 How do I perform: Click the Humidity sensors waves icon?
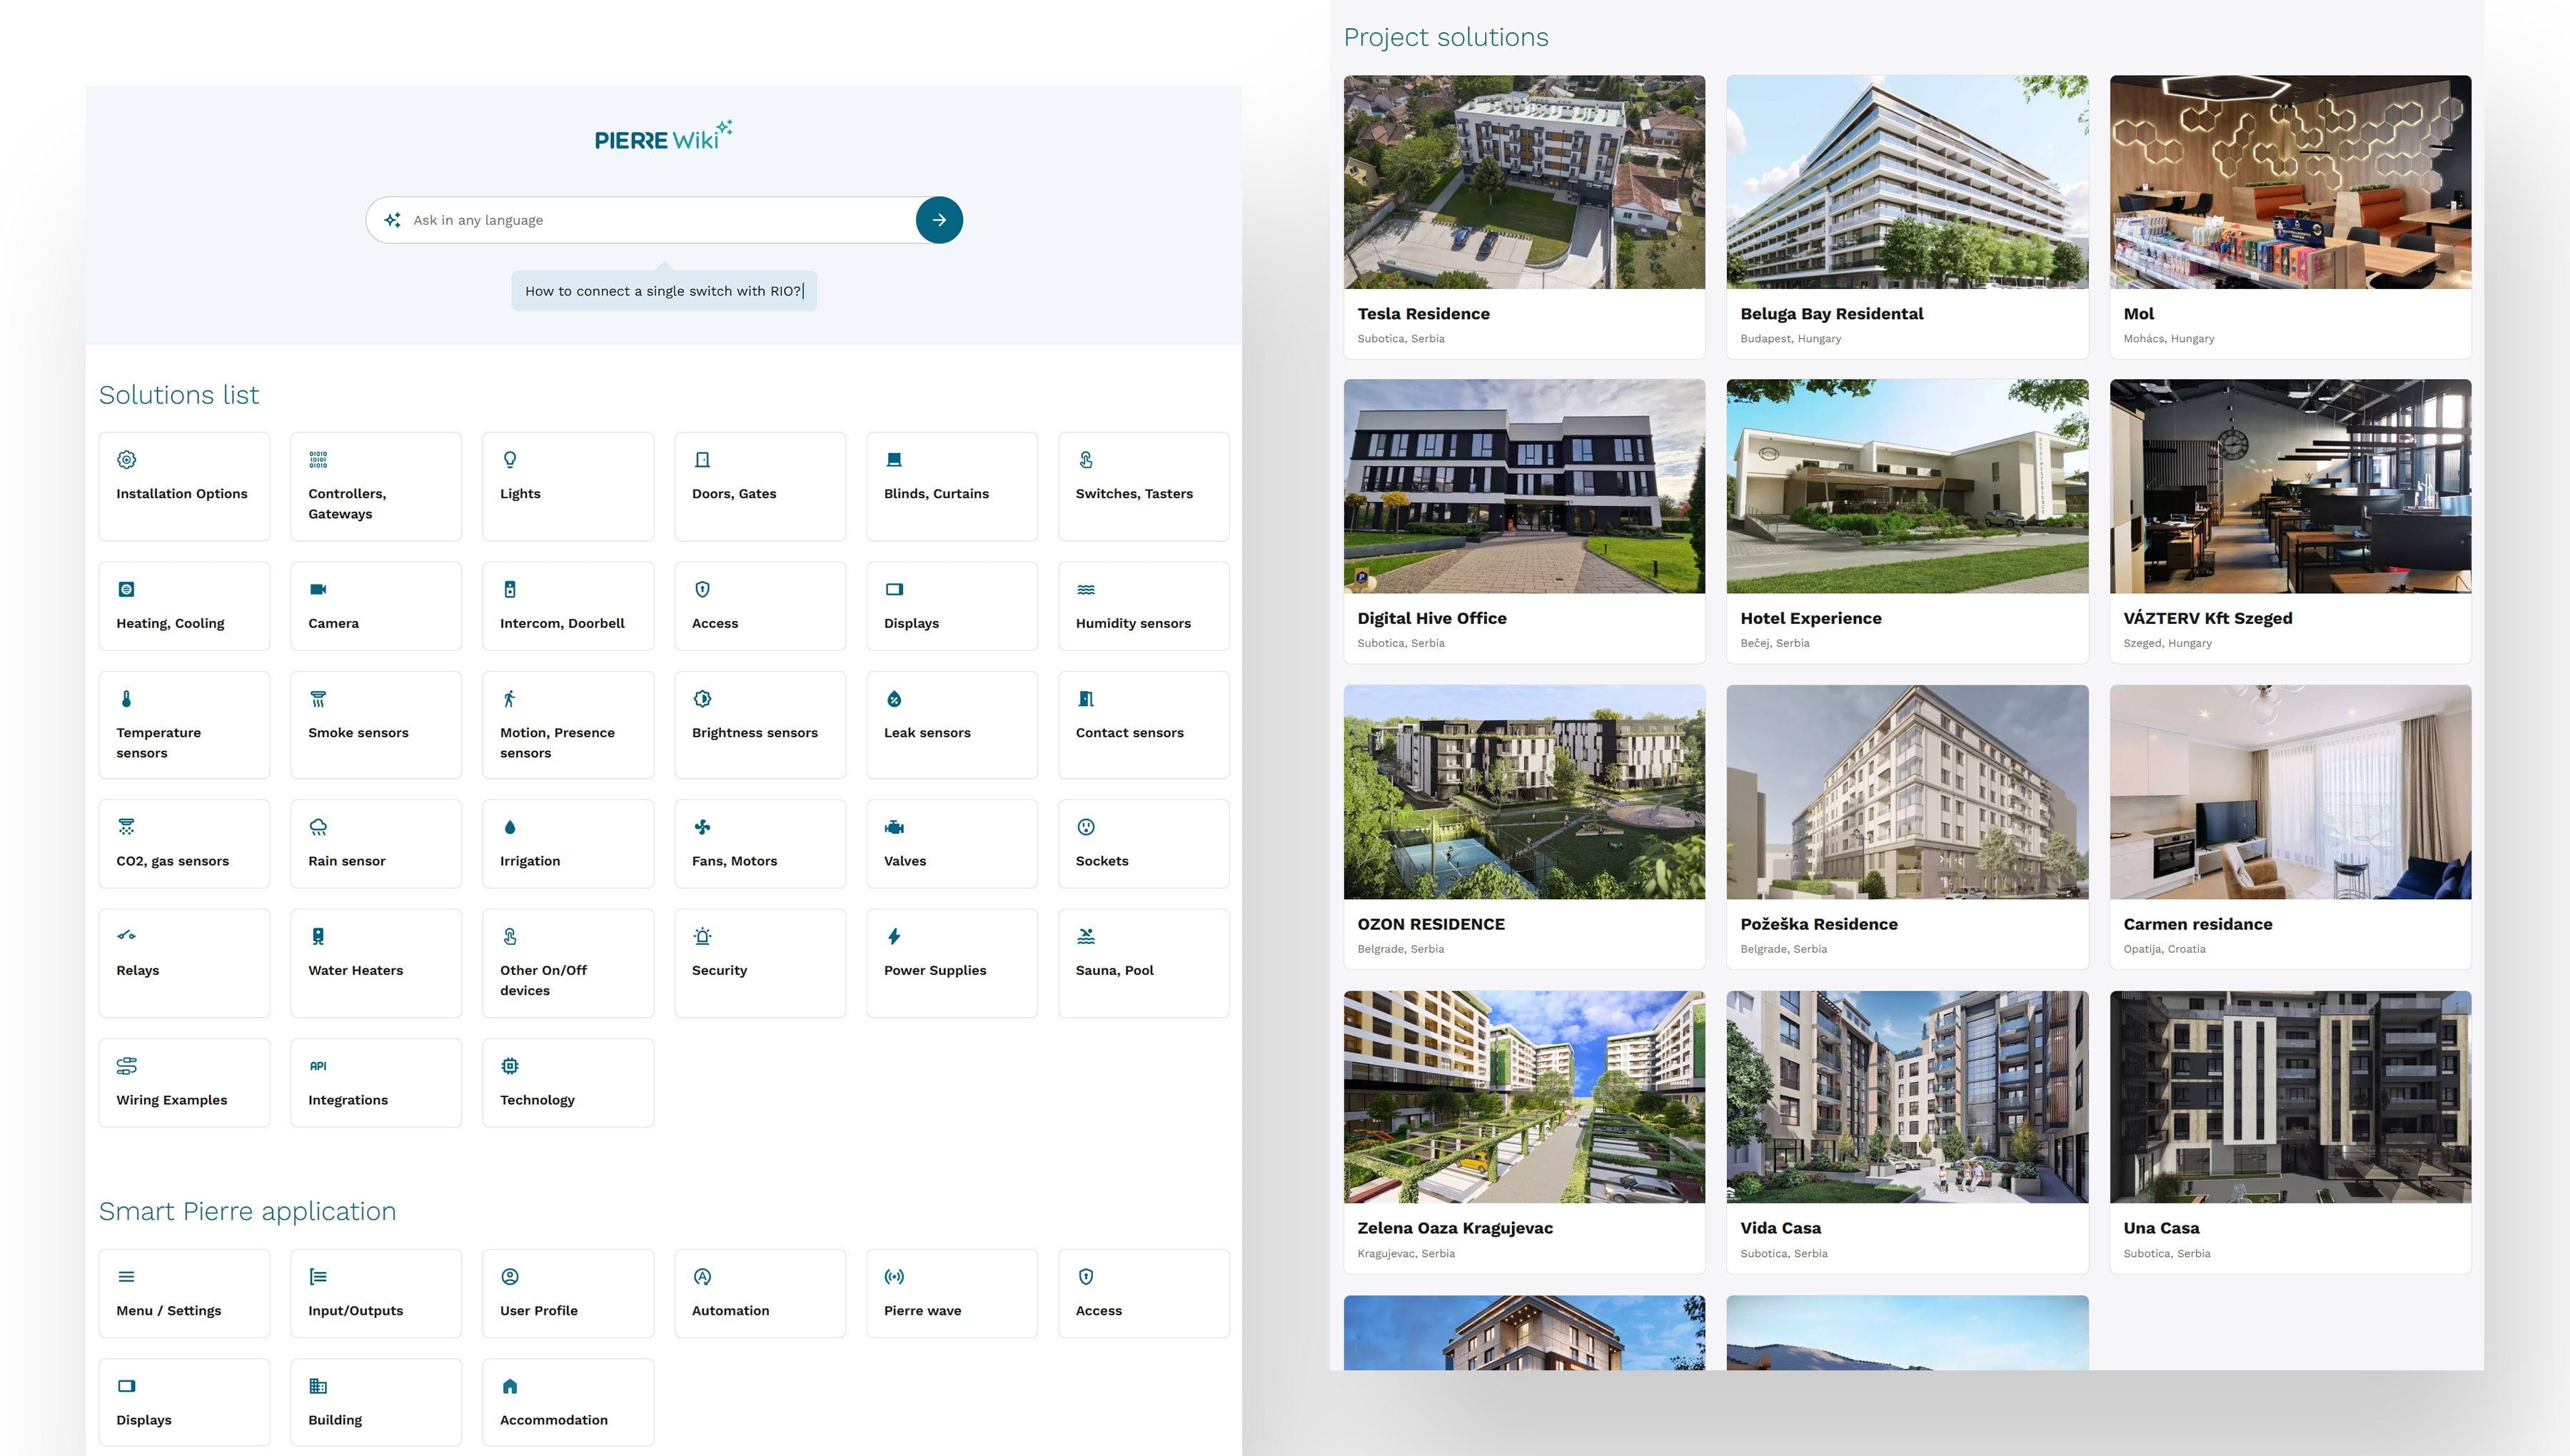[1086, 590]
